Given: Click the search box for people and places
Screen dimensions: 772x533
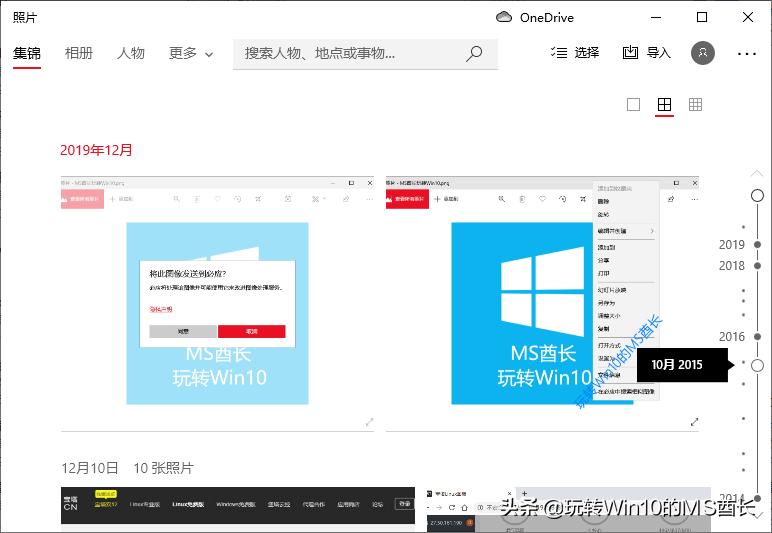Looking at the screenshot, I should click(365, 54).
